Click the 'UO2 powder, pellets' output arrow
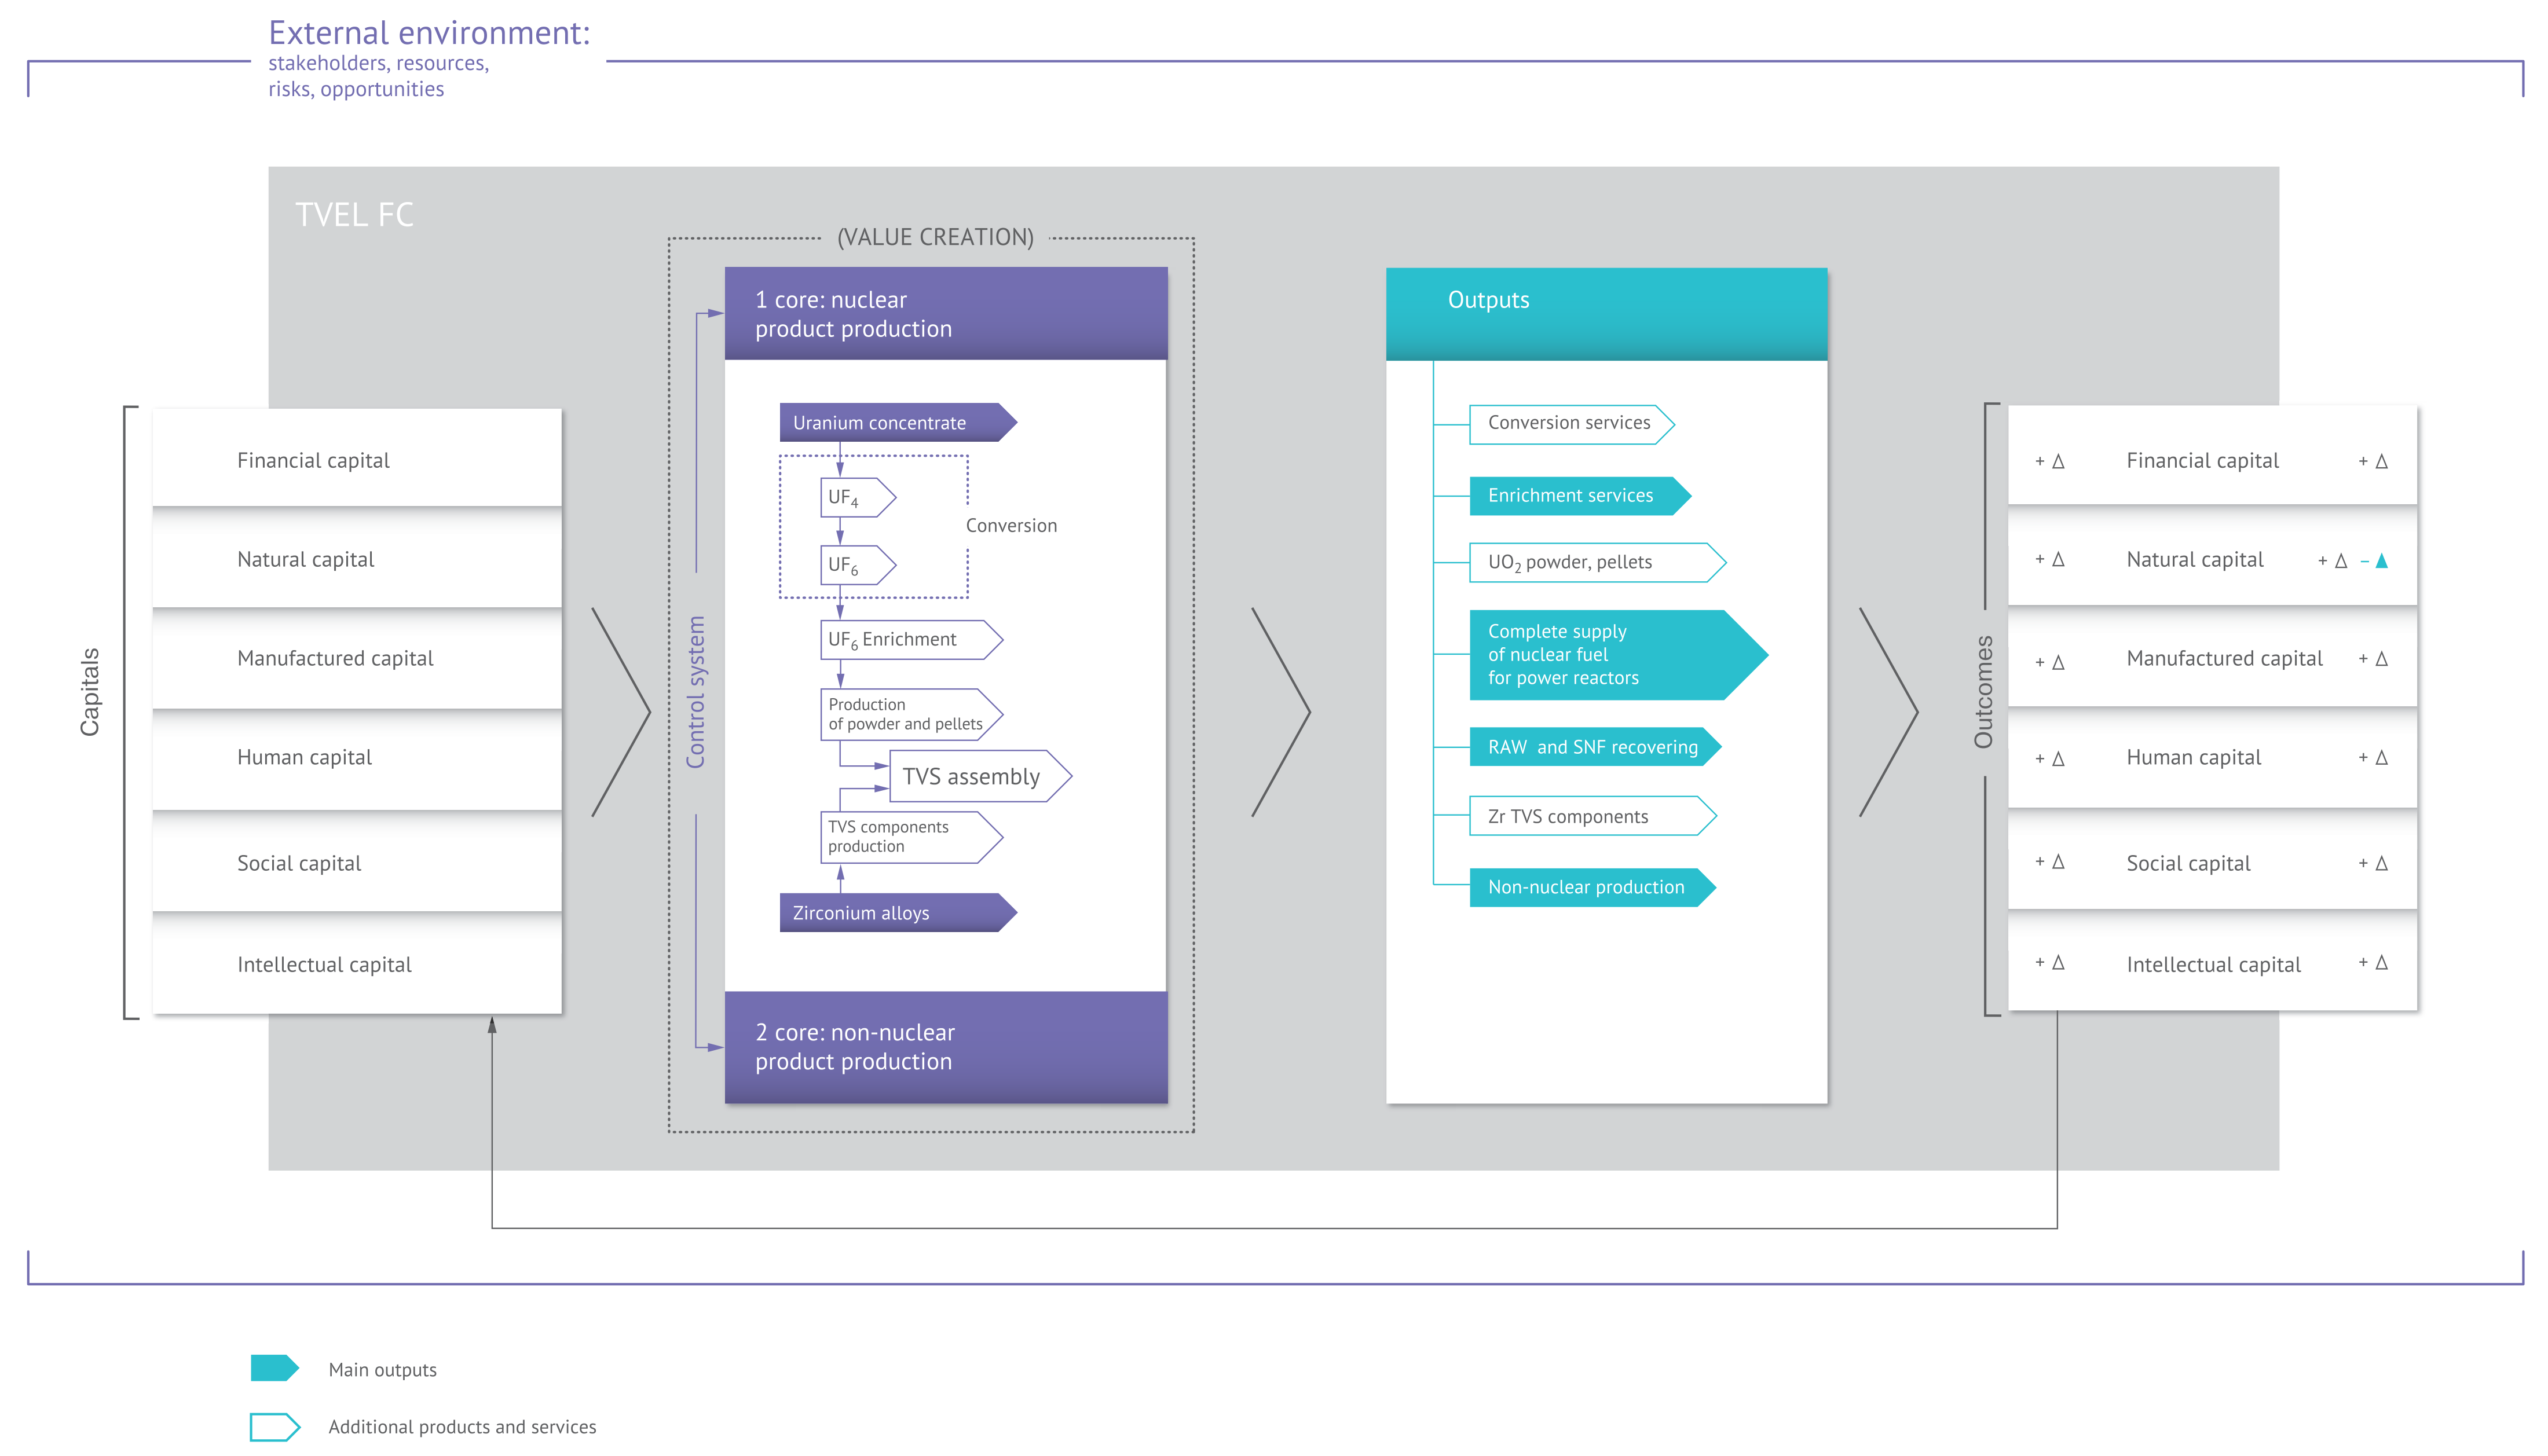Image resolution: width=2548 pixels, height=1456 pixels. pos(1598,562)
